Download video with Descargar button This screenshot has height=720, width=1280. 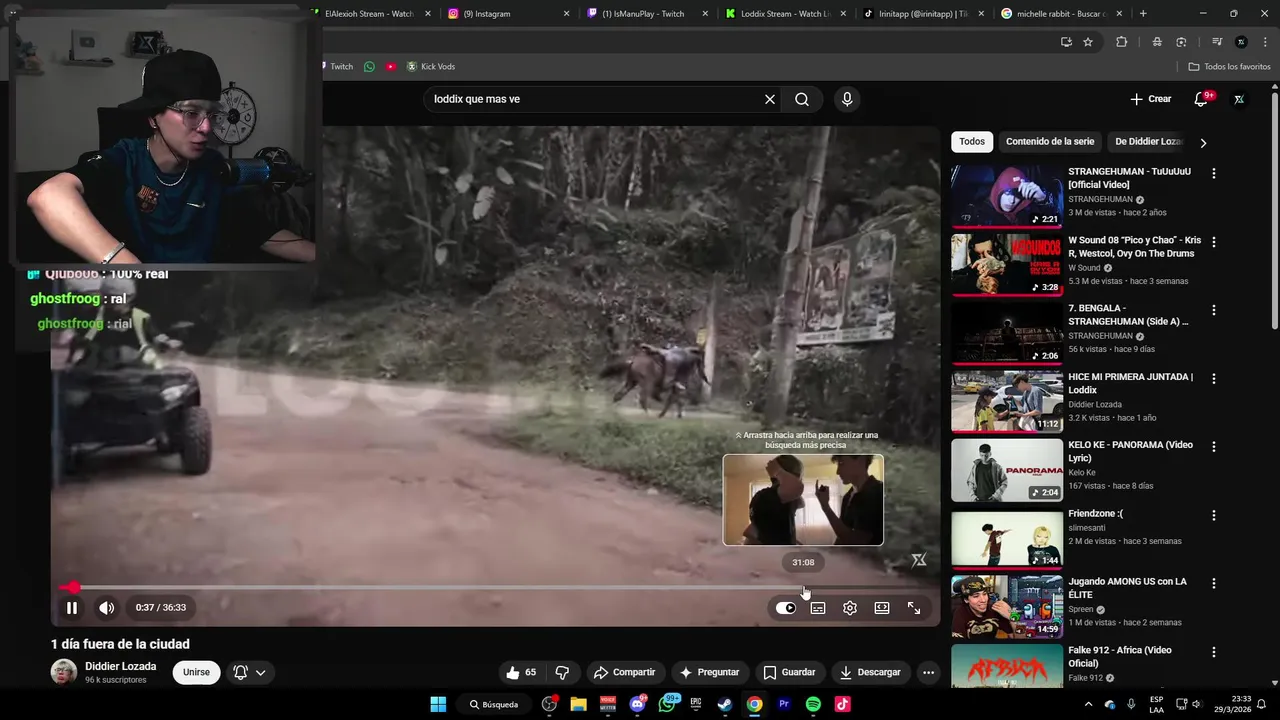[870, 672]
